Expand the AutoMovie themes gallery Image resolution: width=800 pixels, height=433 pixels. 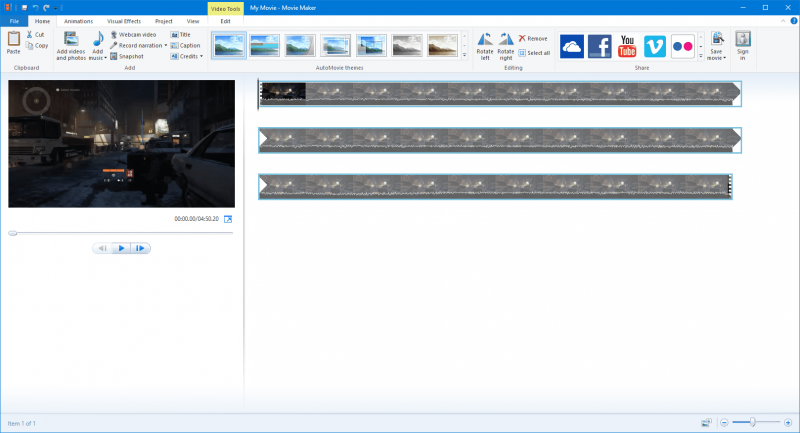pyautogui.click(x=464, y=56)
